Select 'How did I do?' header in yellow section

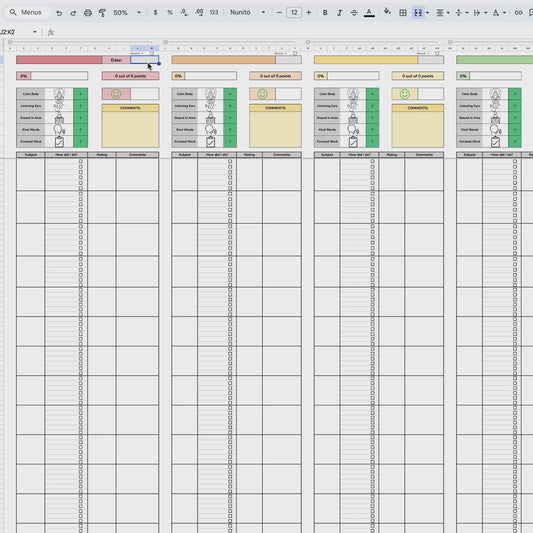coord(359,155)
